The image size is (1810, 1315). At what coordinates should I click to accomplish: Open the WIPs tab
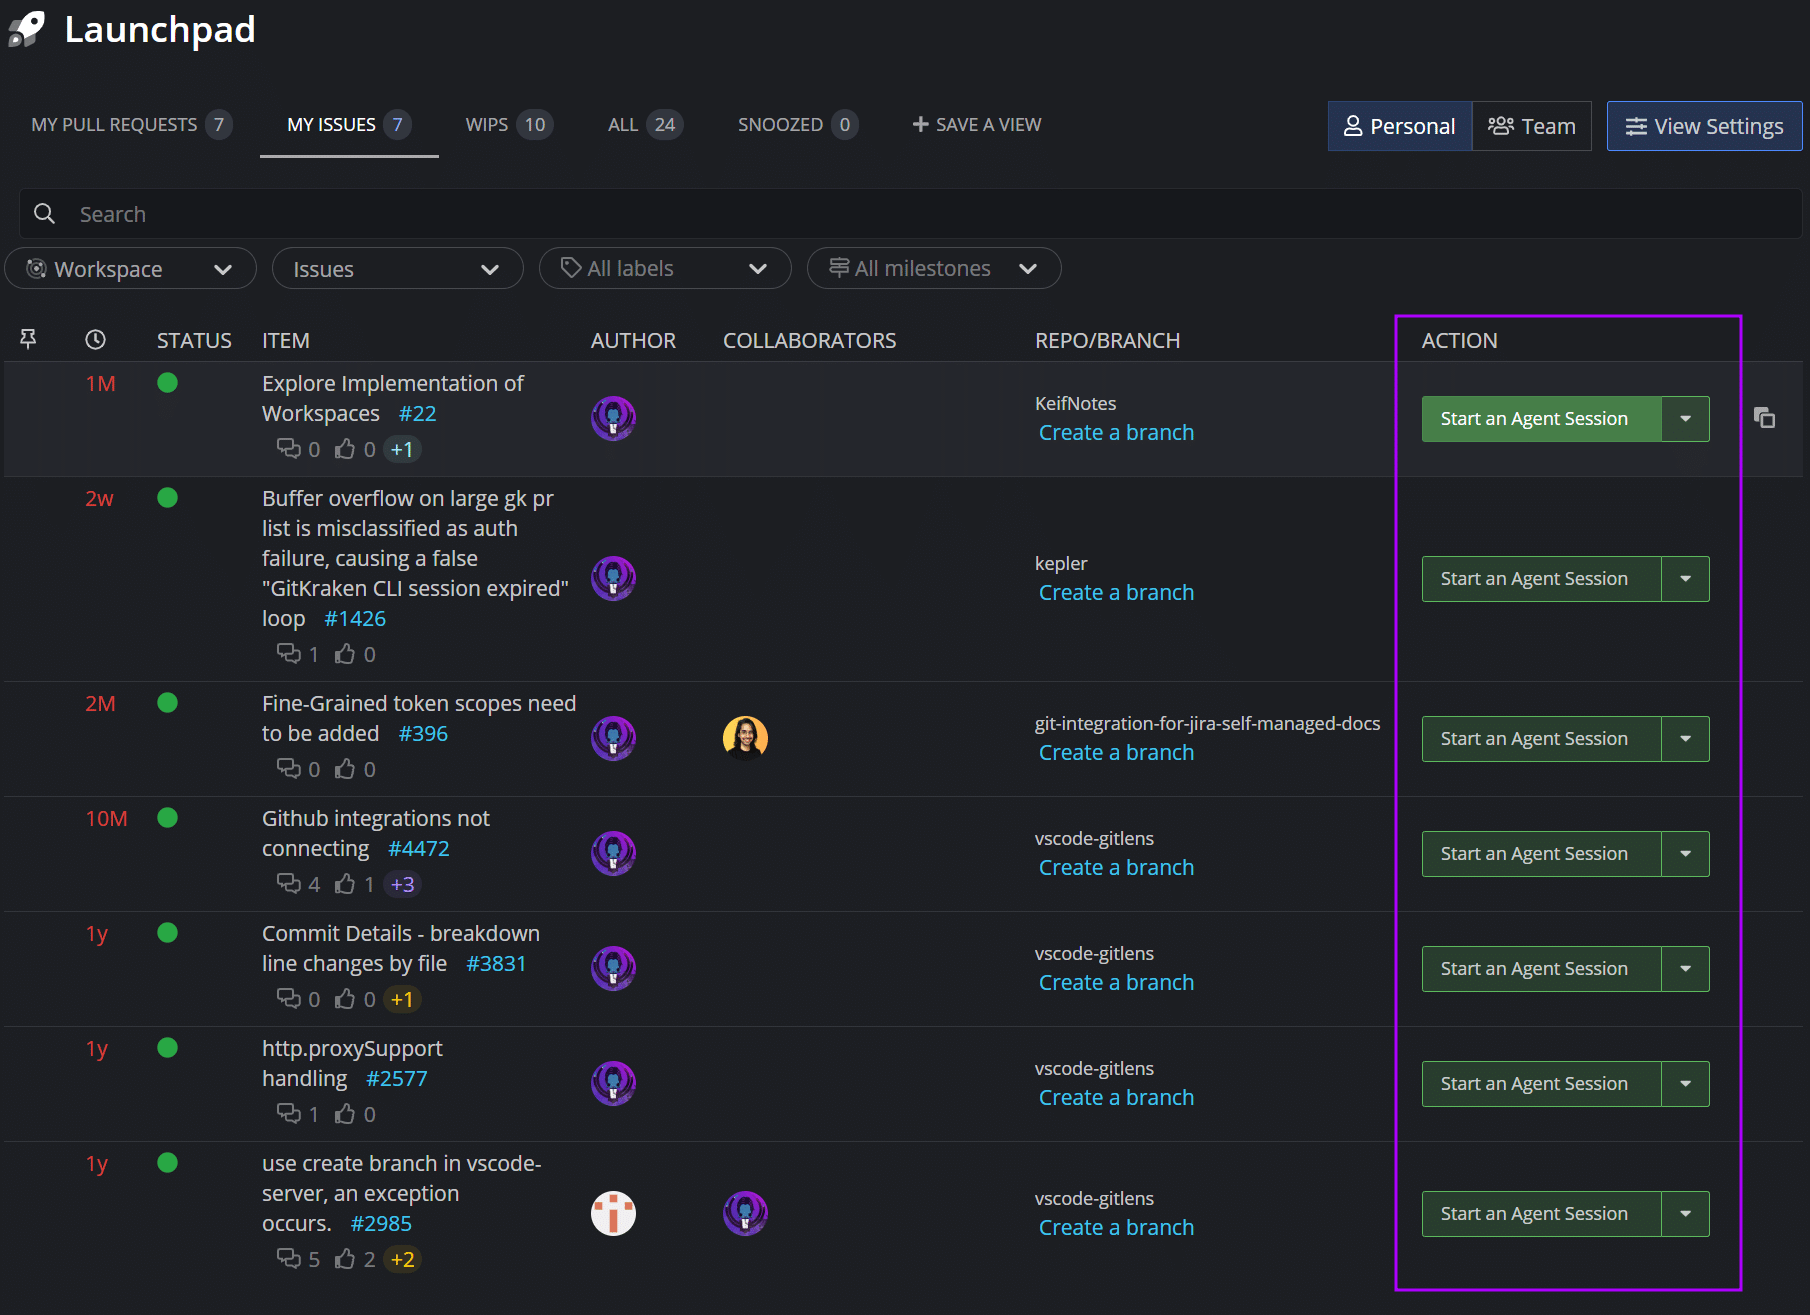(508, 125)
